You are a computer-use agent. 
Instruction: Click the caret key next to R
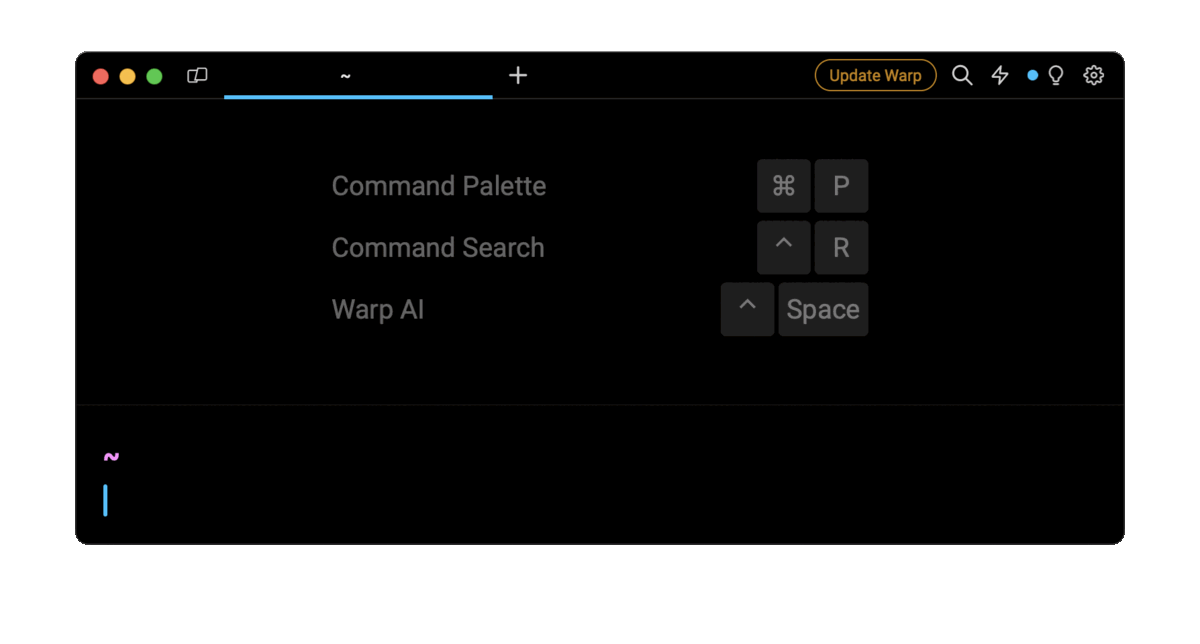pos(783,248)
